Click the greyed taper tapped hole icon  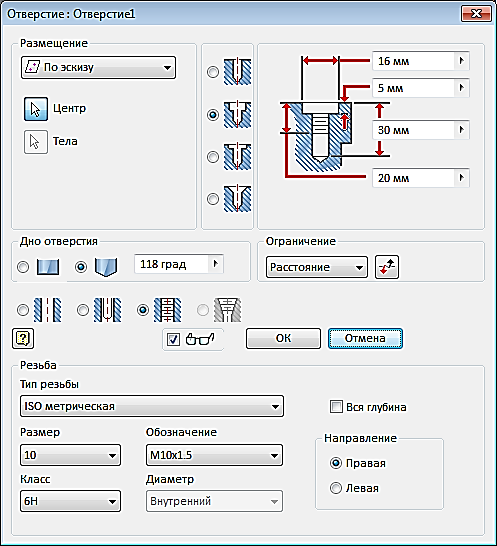point(227,310)
